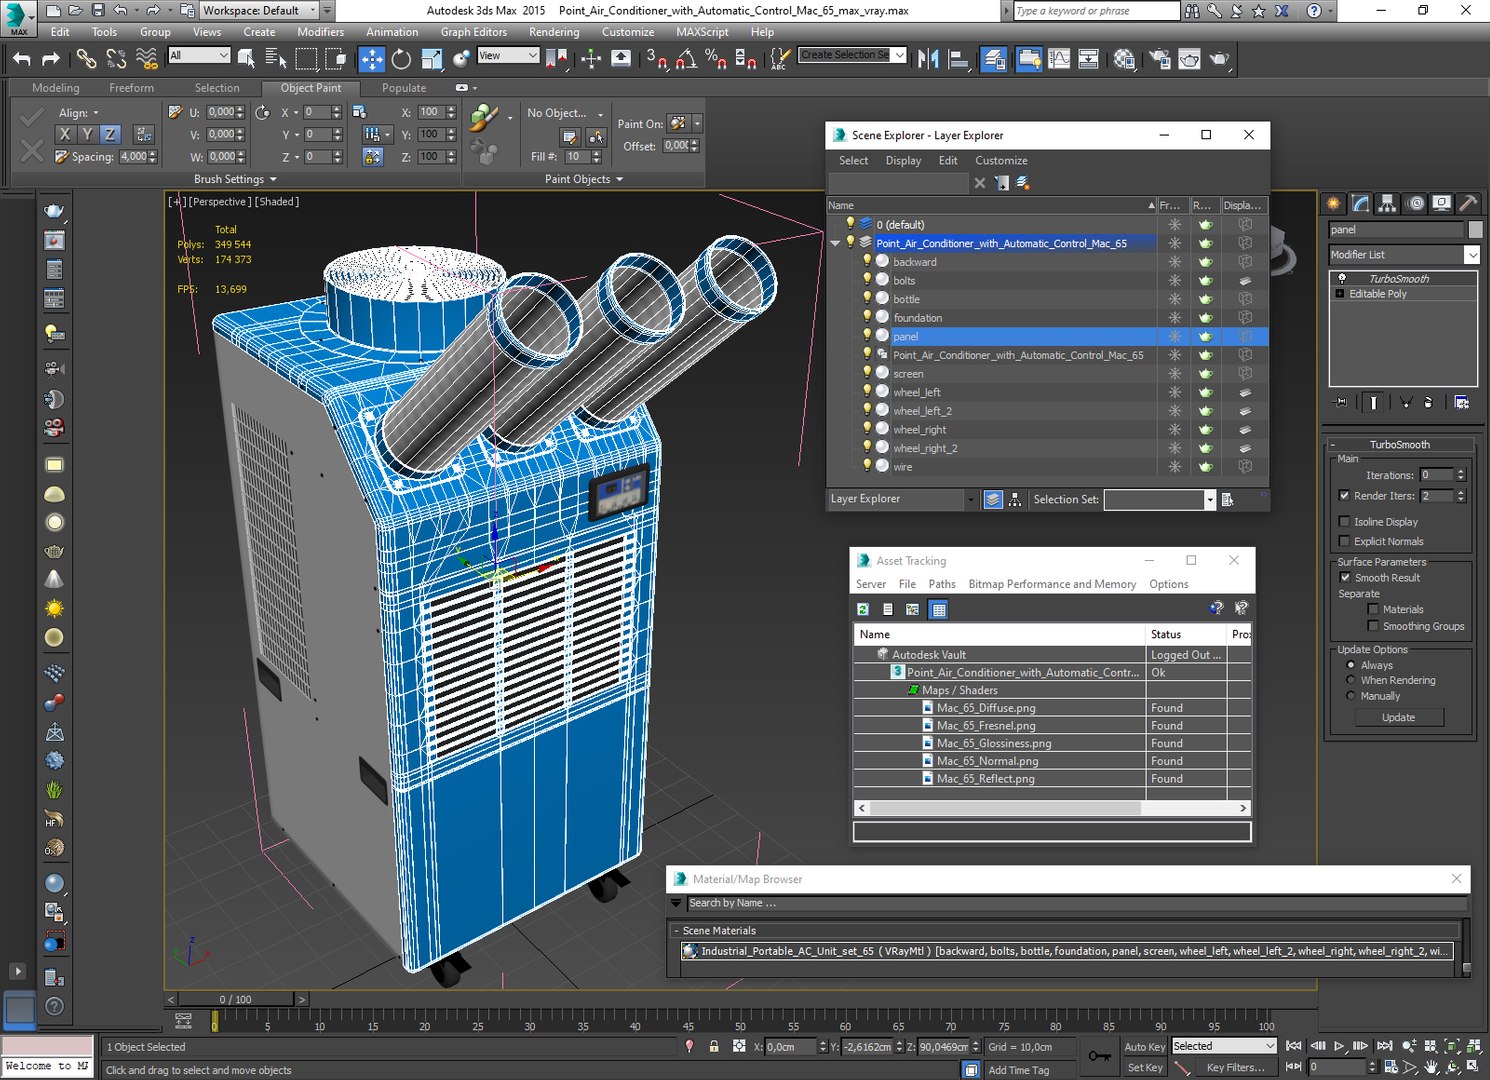The height and width of the screenshot is (1080, 1490).
Task: Uncheck Smooth Result option
Action: click(1345, 578)
